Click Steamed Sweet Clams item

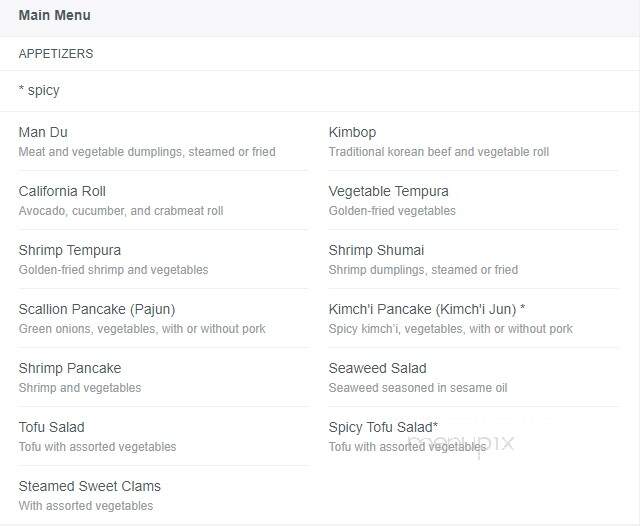[x=90, y=486]
